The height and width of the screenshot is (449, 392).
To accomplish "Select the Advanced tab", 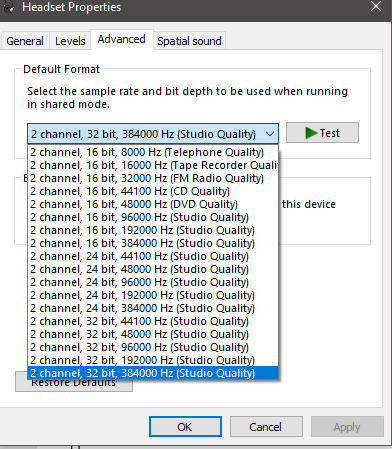I will tap(122, 39).
